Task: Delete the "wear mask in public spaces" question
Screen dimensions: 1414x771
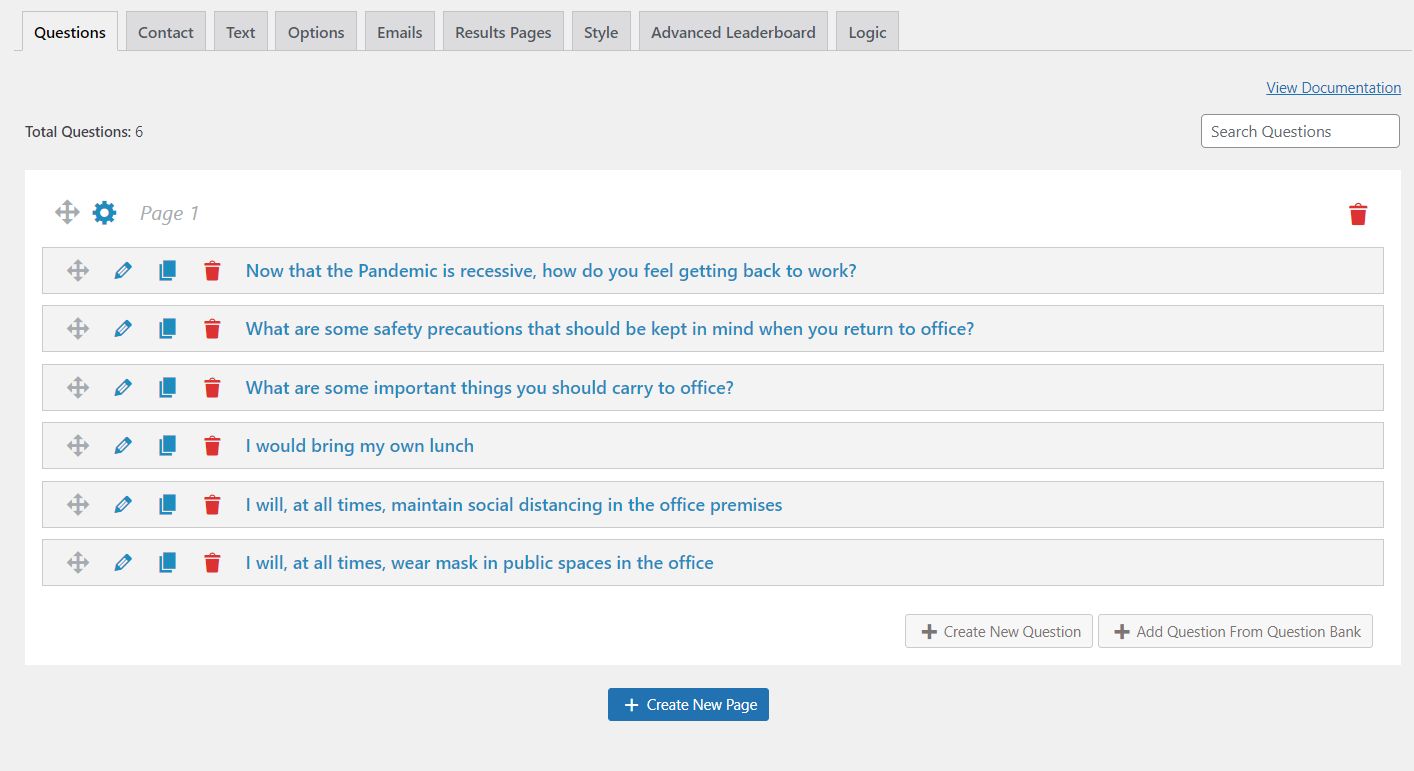Action: coord(212,562)
